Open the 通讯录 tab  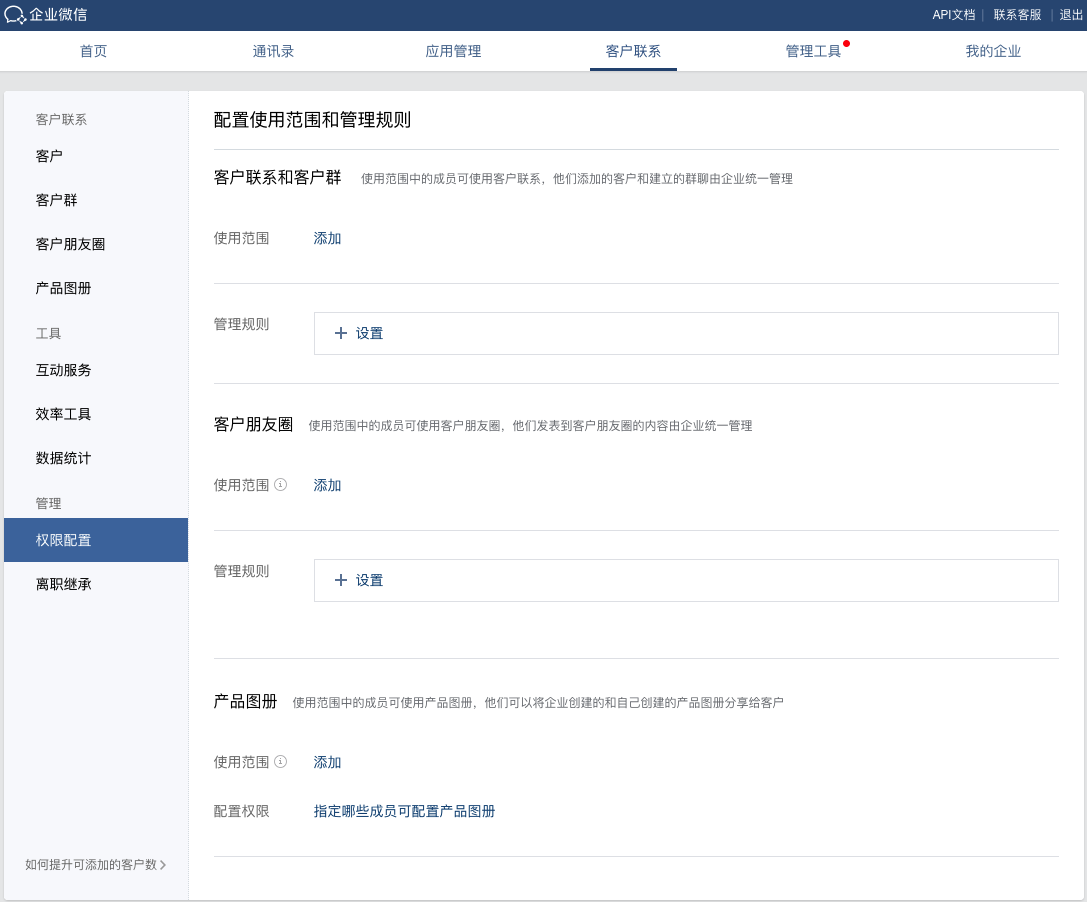pyautogui.click(x=273, y=52)
